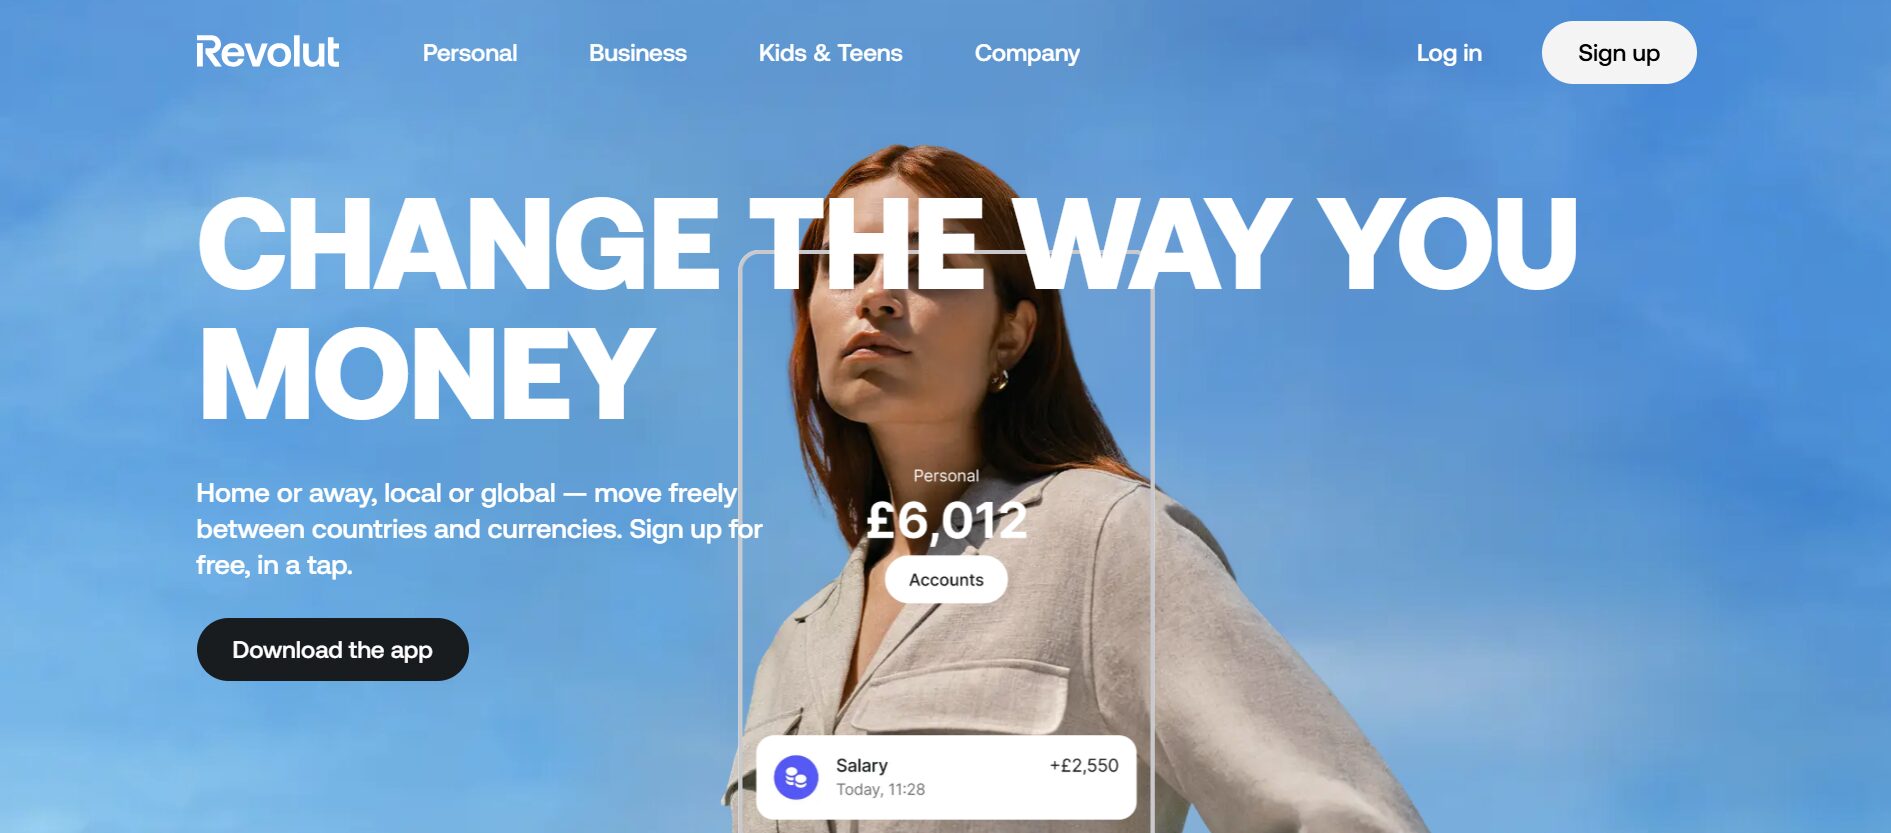Open the Personal menu

[470, 53]
